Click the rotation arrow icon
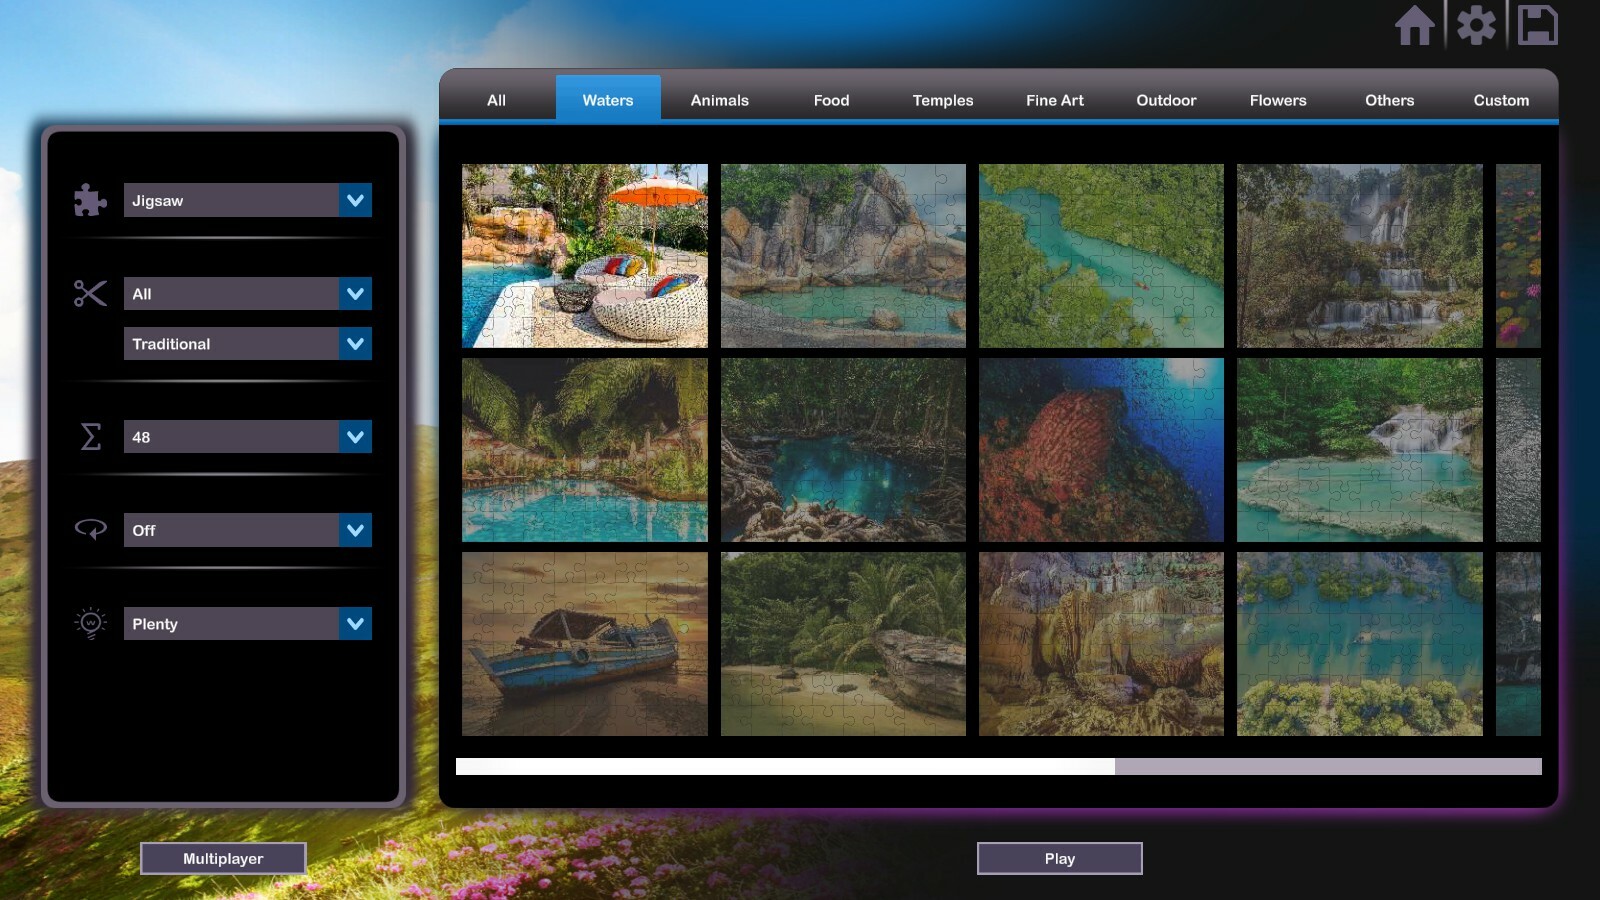This screenshot has height=900, width=1600. (89, 529)
